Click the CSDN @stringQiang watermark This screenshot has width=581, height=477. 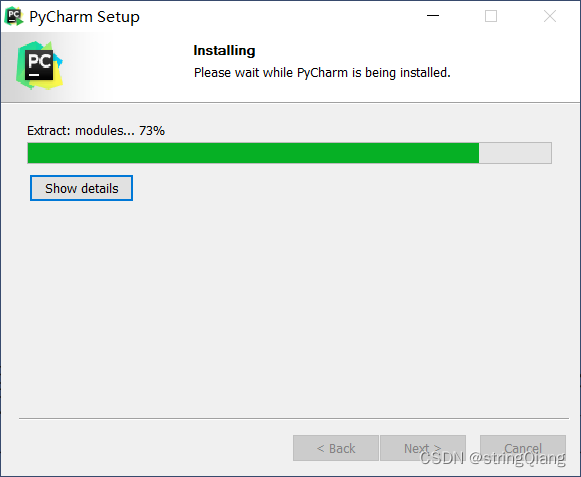pyautogui.click(x=493, y=458)
